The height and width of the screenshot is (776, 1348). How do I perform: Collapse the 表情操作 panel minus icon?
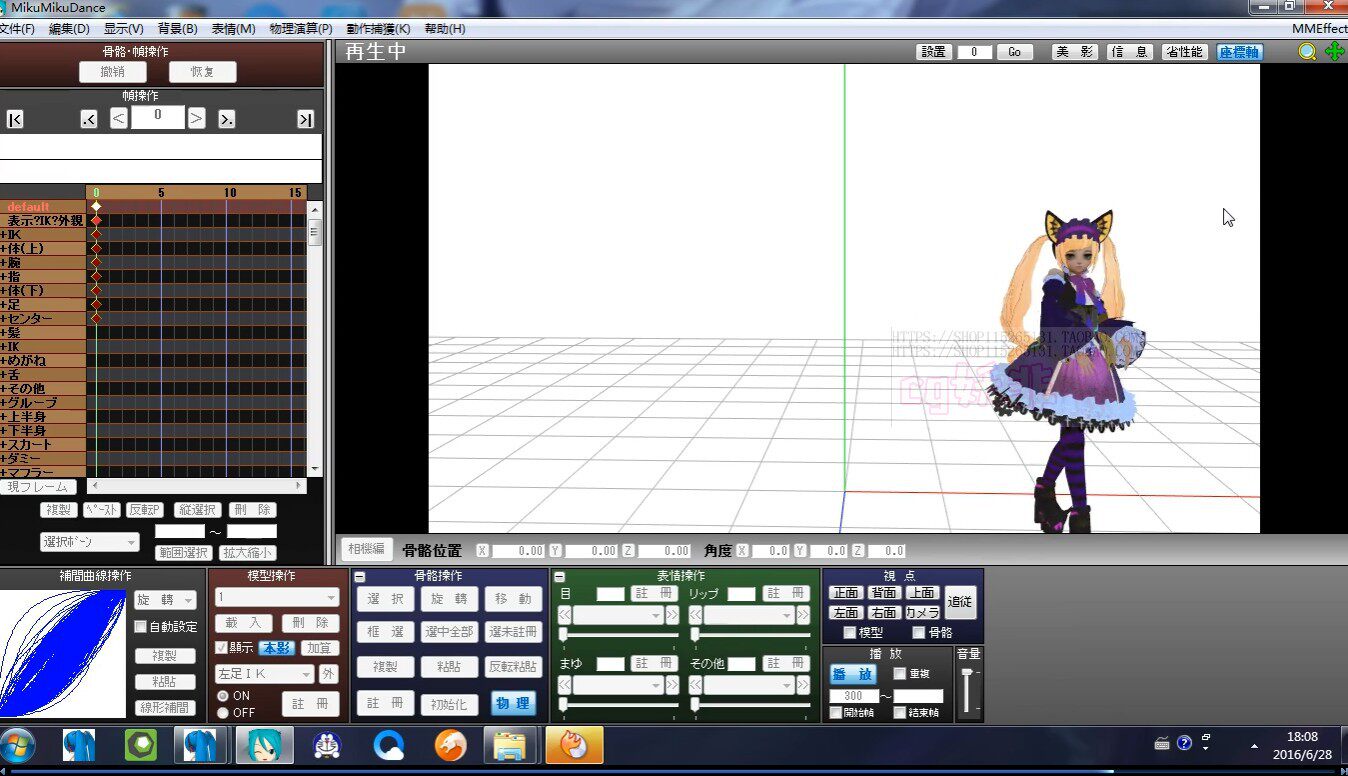click(x=560, y=577)
